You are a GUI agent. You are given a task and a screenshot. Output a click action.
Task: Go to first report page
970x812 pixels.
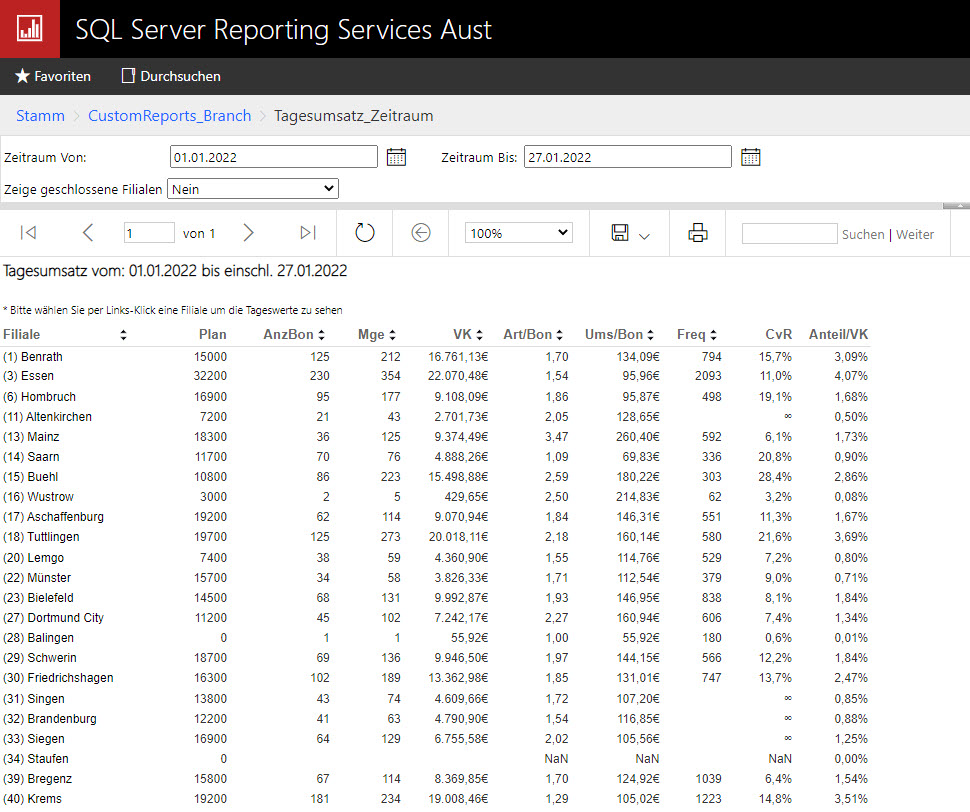tap(29, 233)
